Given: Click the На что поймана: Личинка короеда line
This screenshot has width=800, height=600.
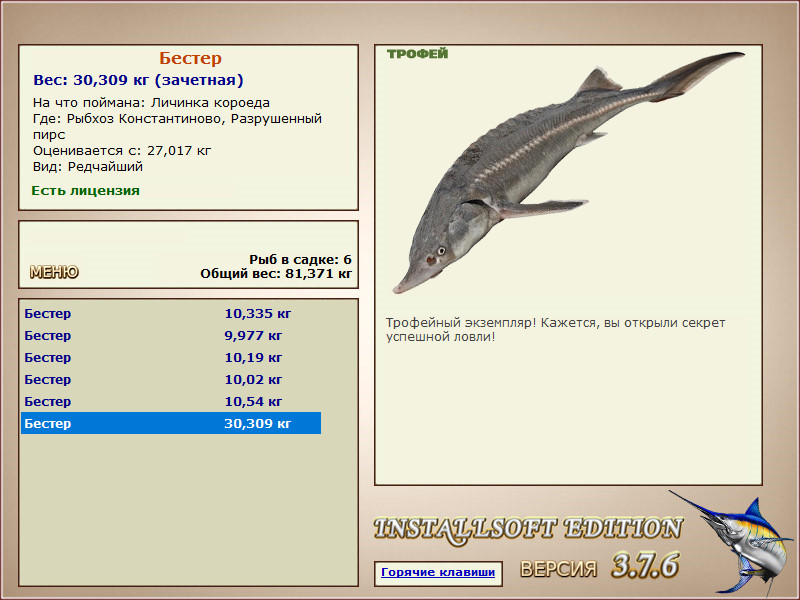Looking at the screenshot, I should tap(151, 103).
